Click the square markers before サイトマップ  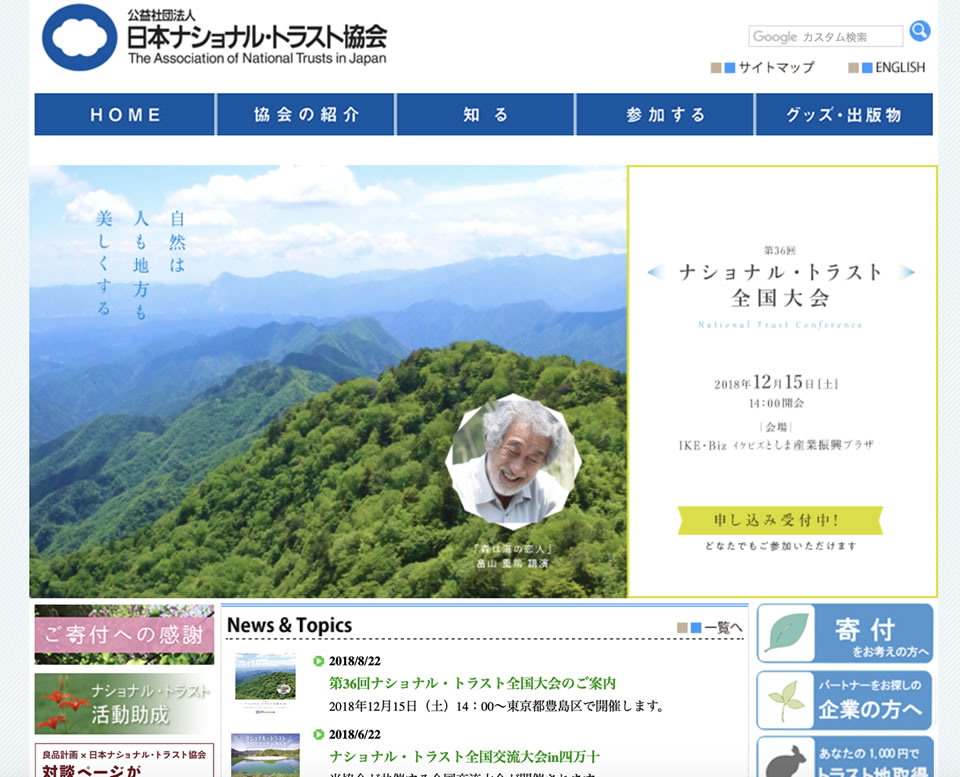point(722,67)
